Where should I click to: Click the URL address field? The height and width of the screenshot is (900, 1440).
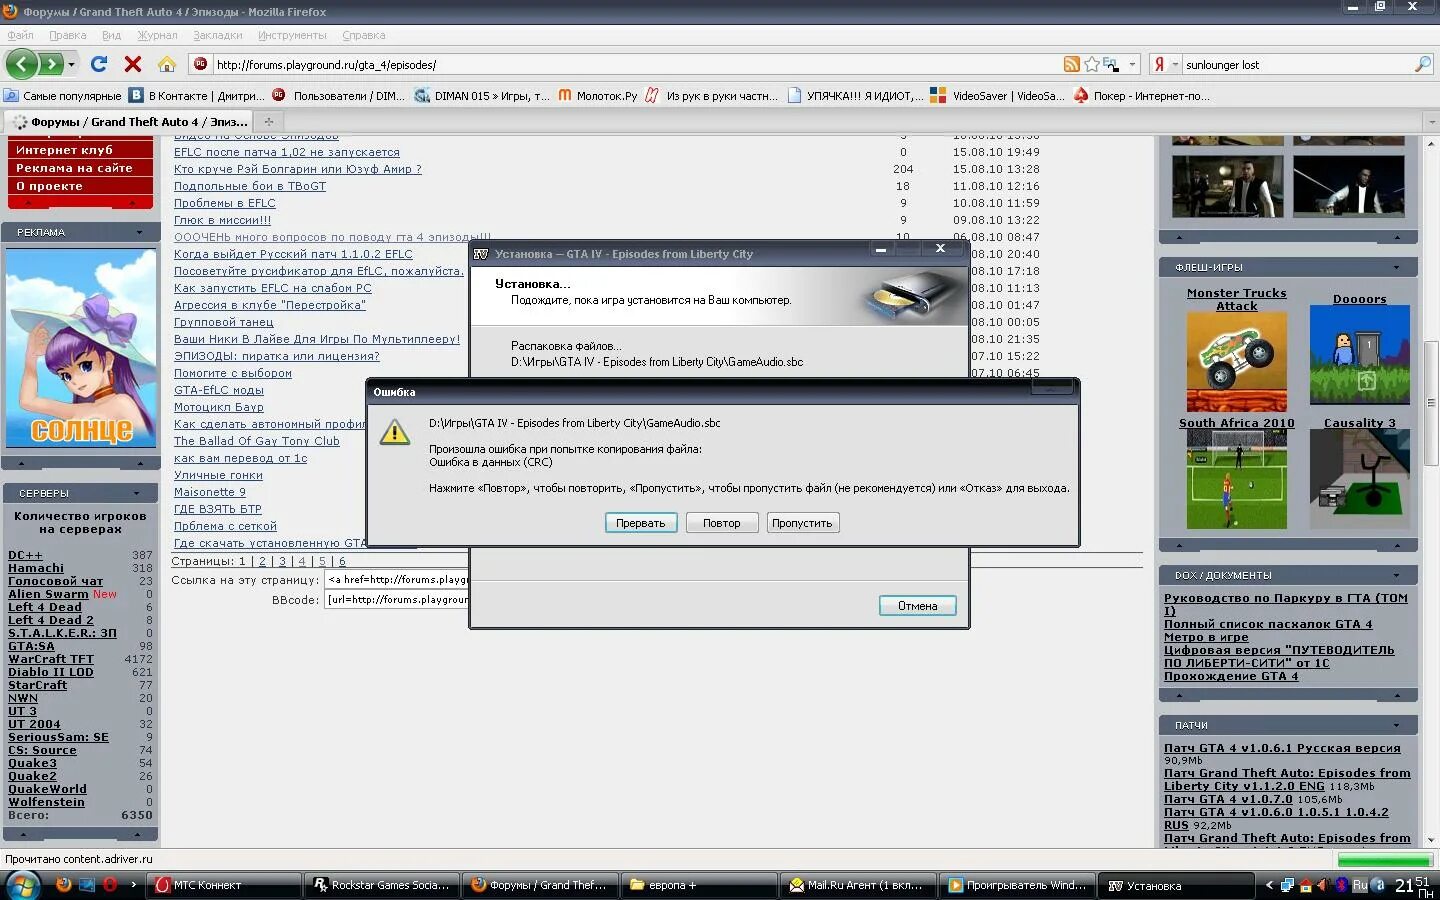point(636,64)
